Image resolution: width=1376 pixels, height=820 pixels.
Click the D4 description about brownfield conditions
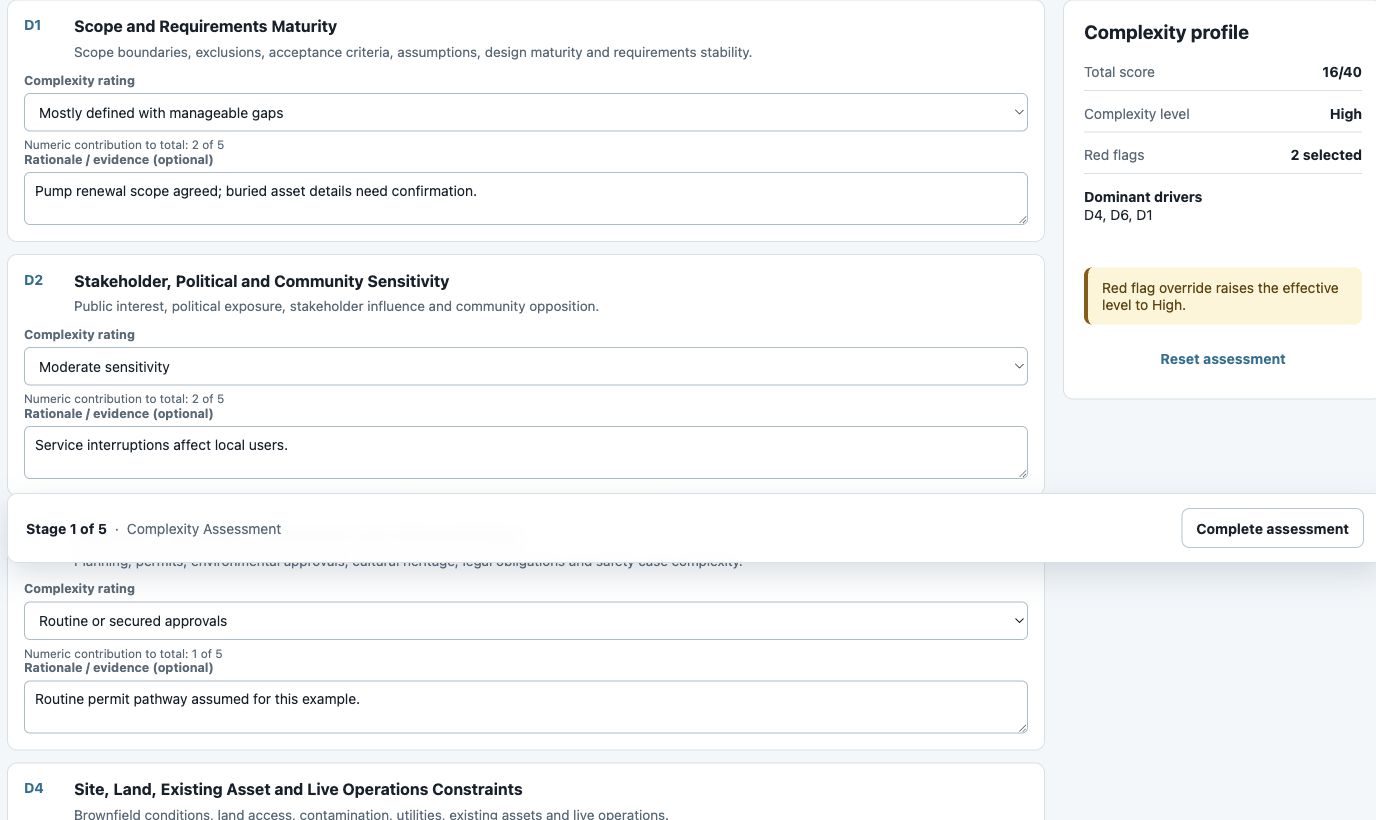(371, 814)
